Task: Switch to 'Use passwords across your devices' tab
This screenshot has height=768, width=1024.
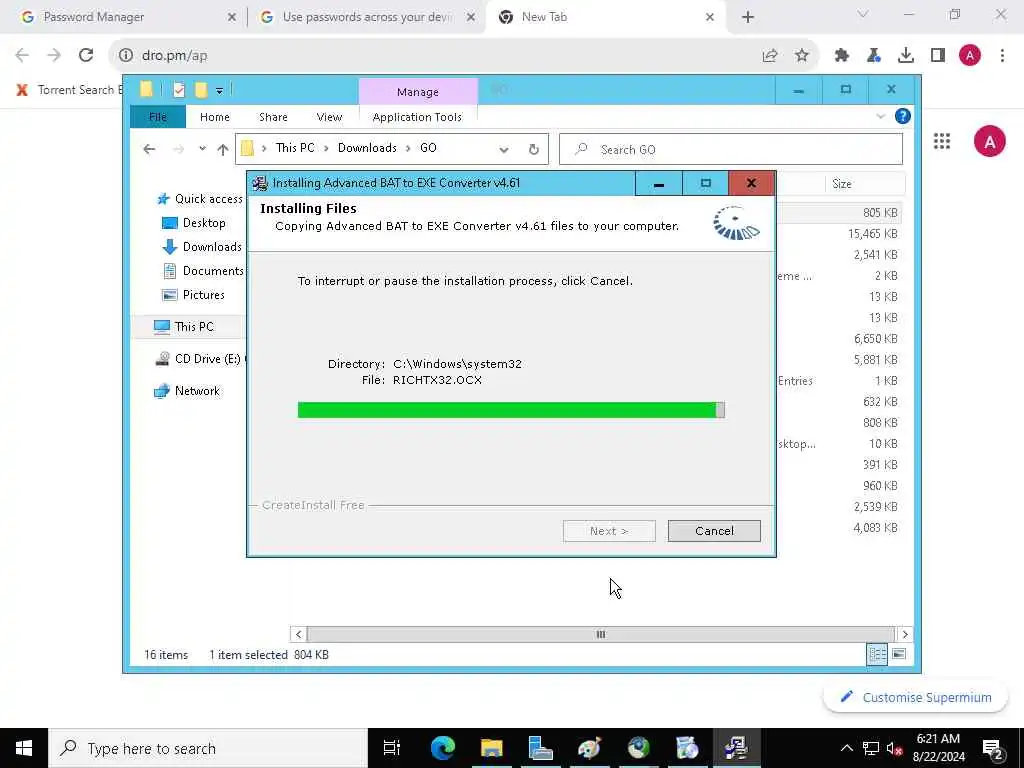Action: point(367,17)
